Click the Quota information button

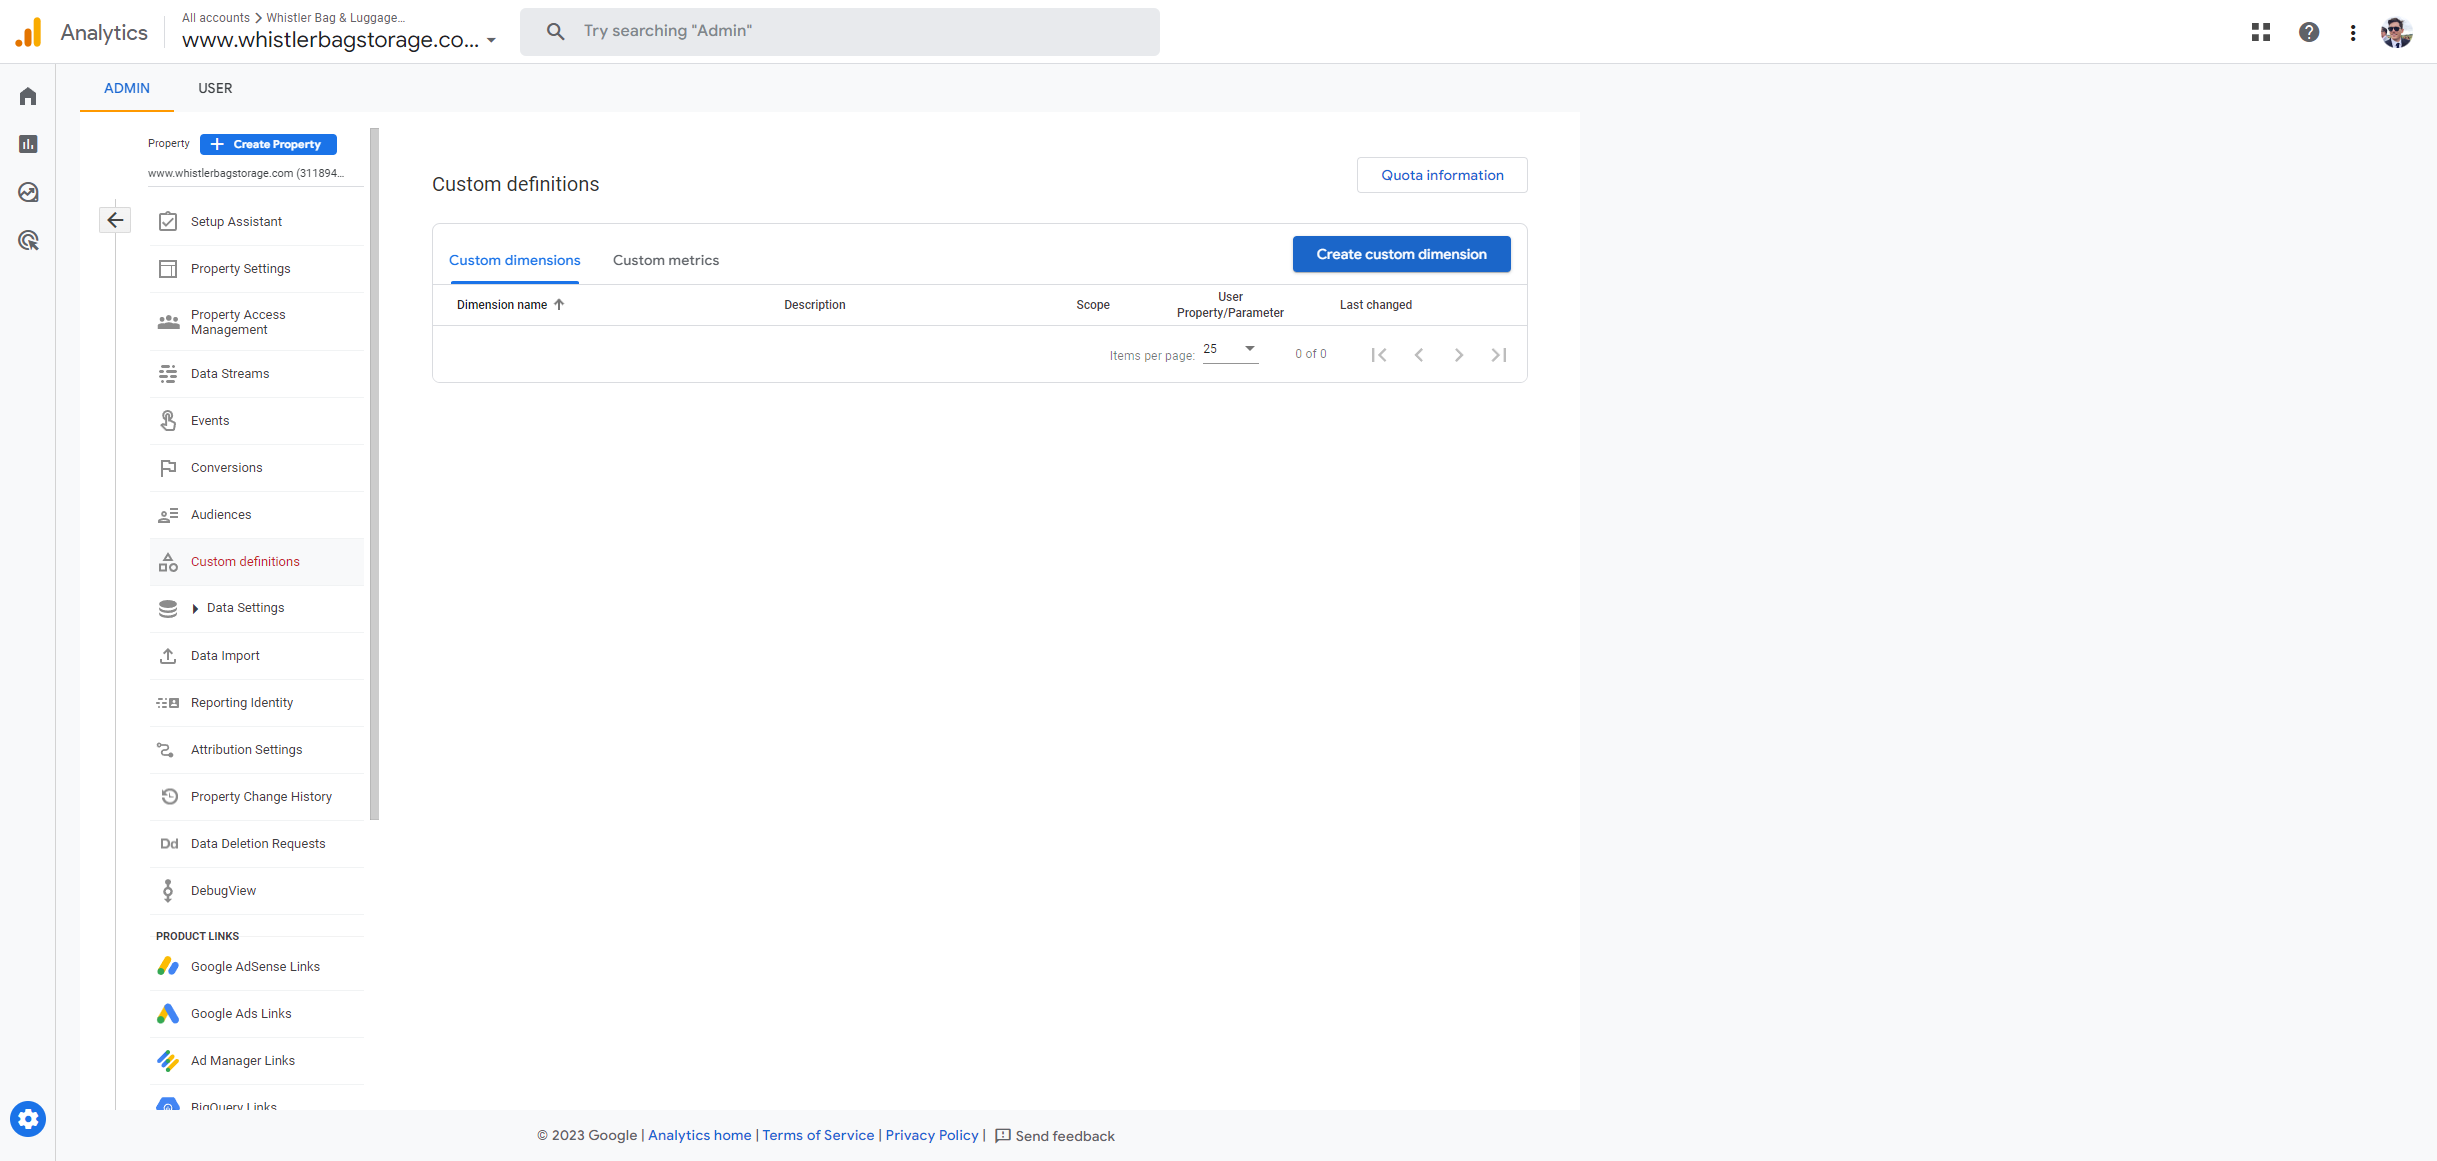click(x=1442, y=175)
